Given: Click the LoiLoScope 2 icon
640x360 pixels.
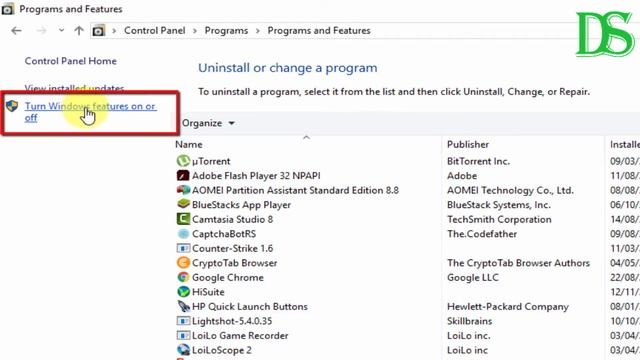Looking at the screenshot, I should tap(183, 350).
